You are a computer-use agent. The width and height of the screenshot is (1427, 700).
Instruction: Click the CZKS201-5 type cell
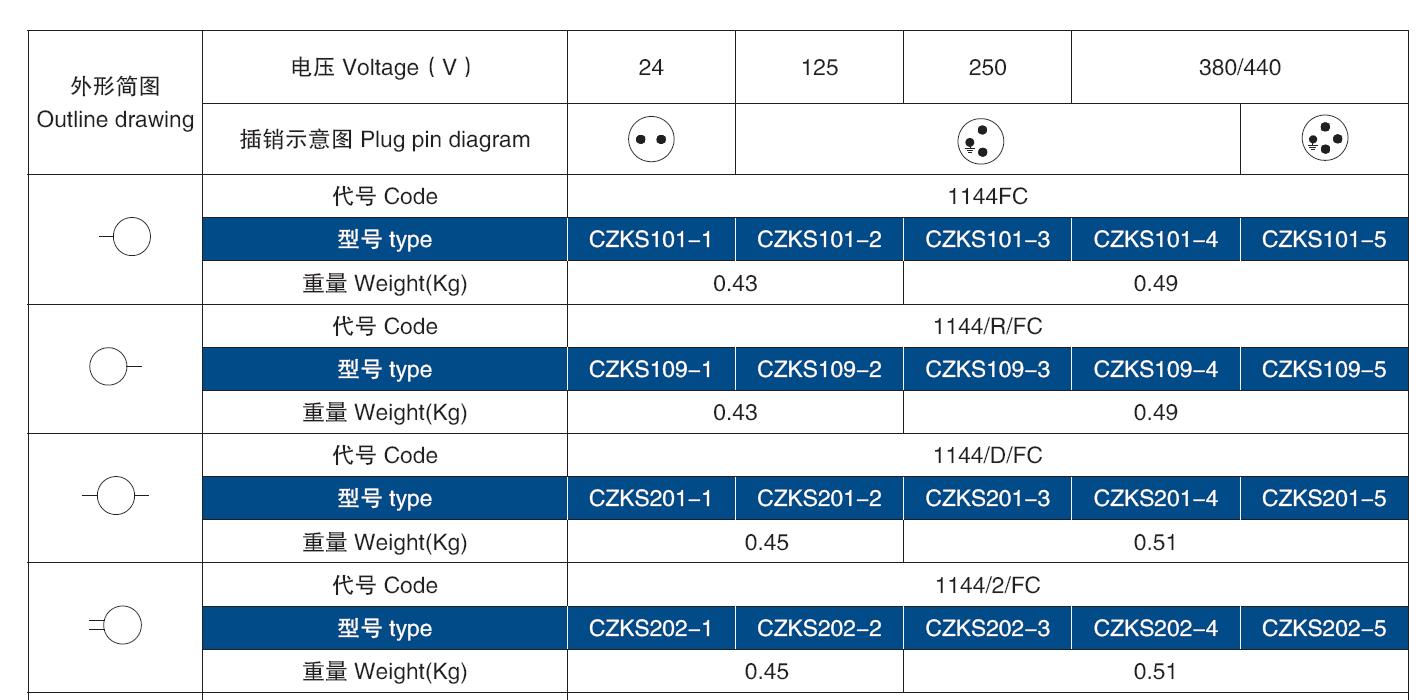[x=1324, y=499]
